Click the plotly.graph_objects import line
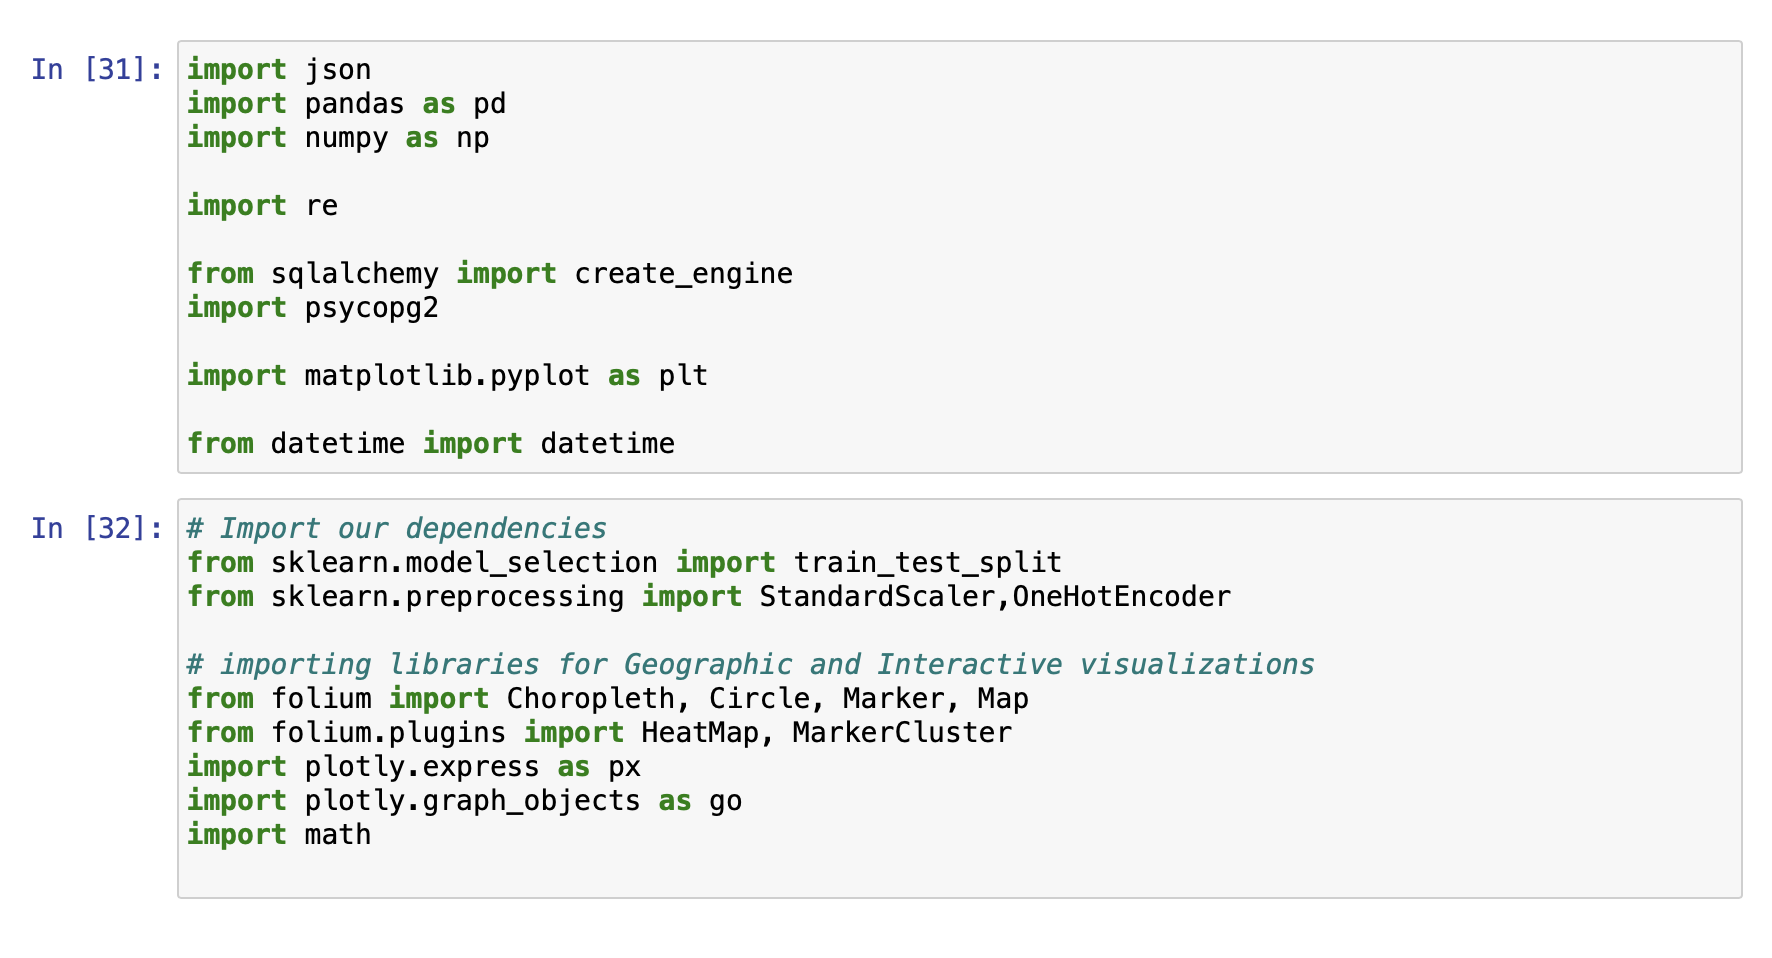 tap(464, 800)
